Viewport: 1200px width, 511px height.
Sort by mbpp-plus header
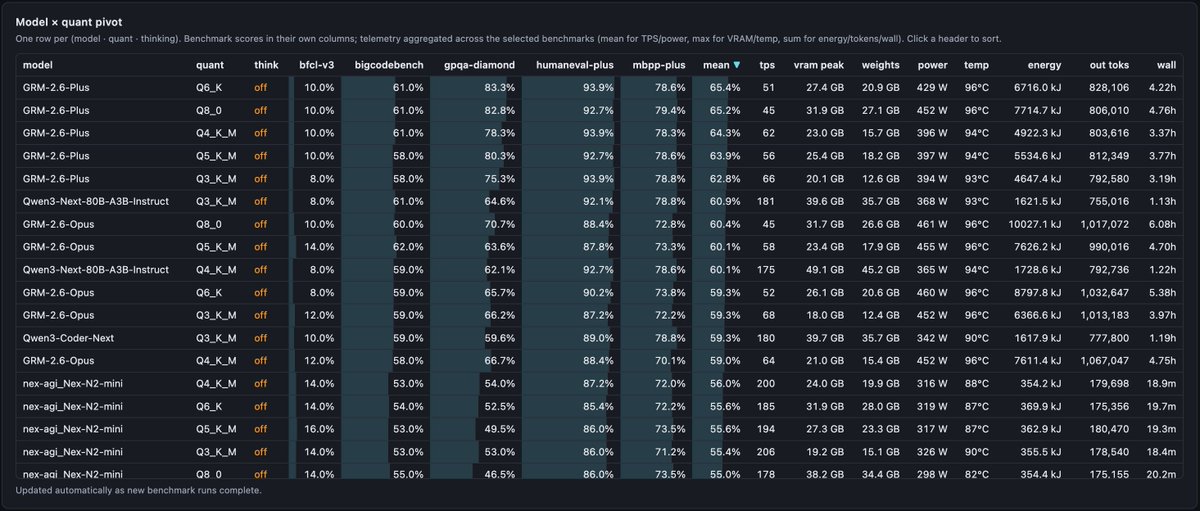tap(659, 65)
